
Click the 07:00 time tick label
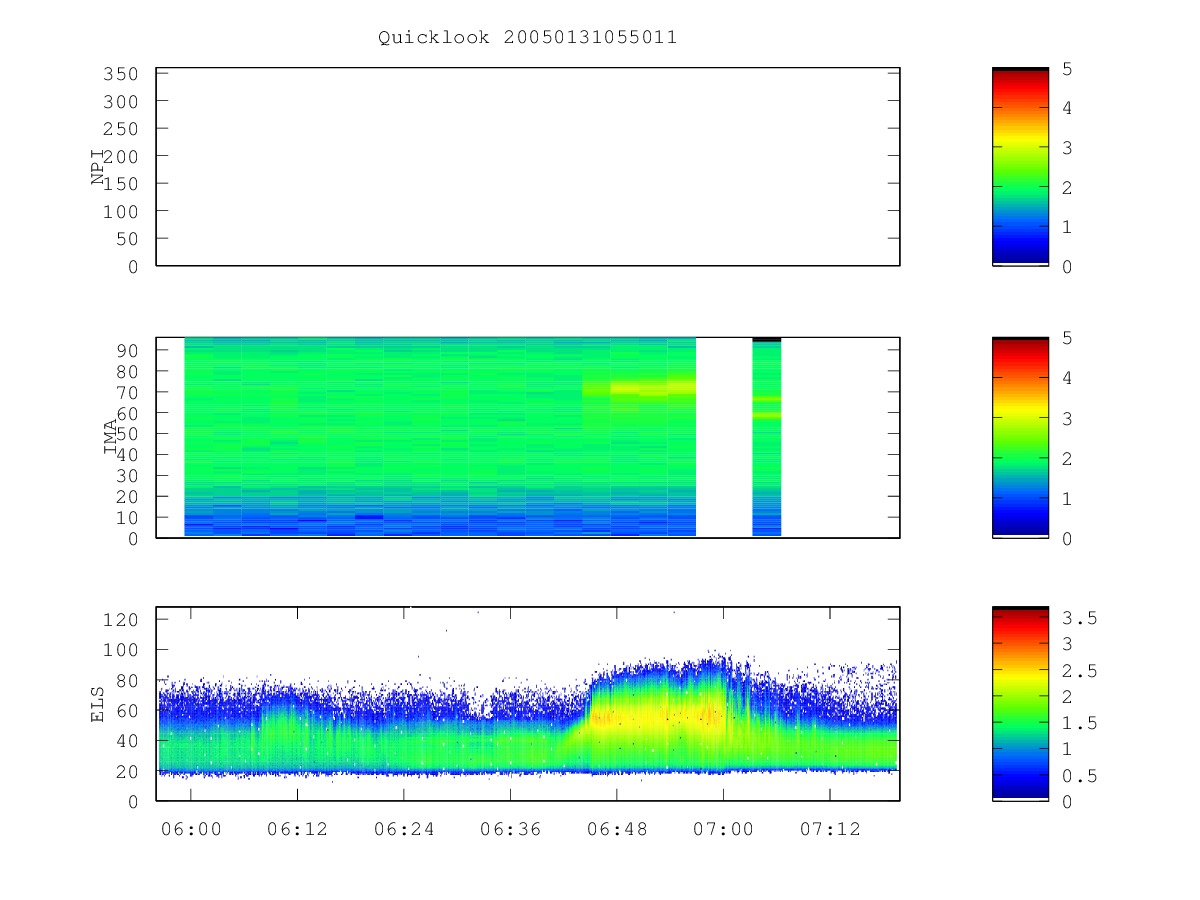(x=723, y=829)
